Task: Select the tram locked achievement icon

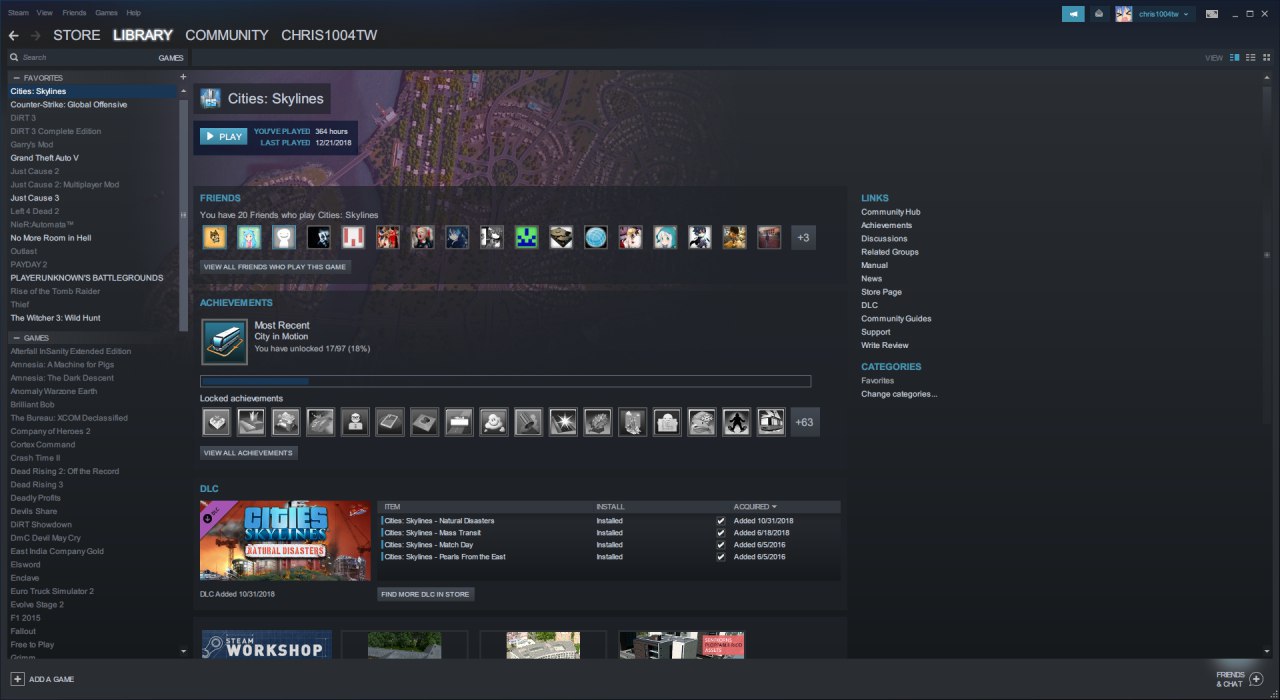Action: tap(771, 422)
